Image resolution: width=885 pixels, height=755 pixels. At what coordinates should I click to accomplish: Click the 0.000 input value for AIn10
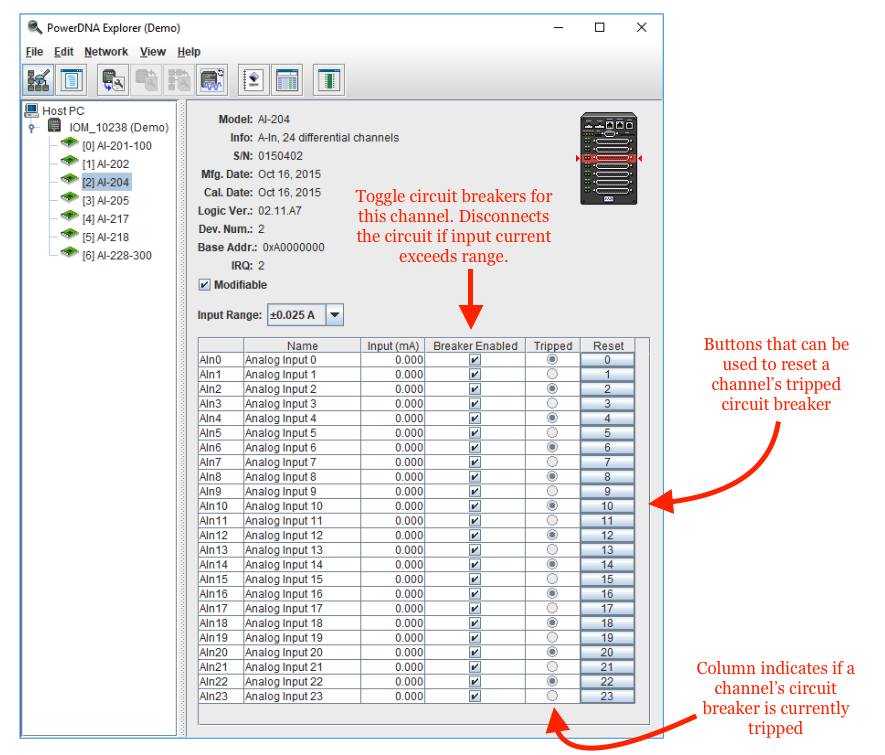393,506
